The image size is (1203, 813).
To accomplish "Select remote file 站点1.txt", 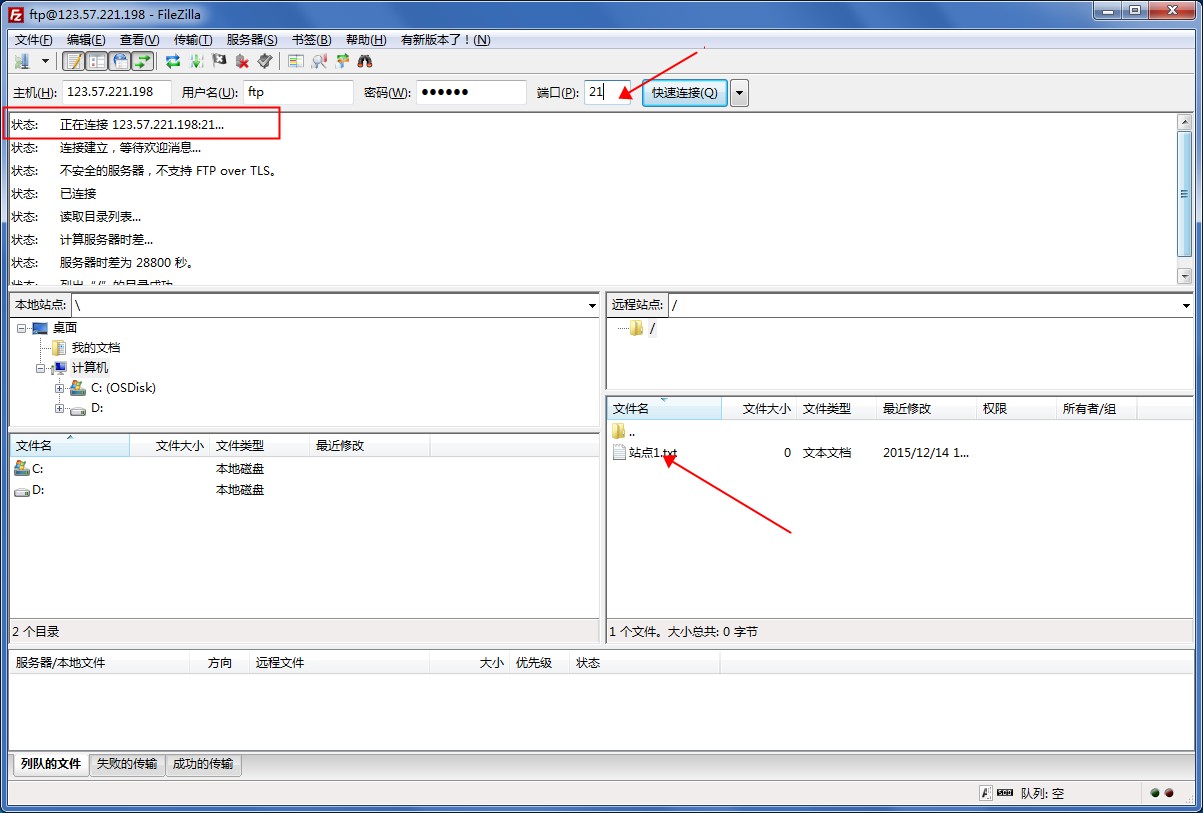I will coord(652,453).
